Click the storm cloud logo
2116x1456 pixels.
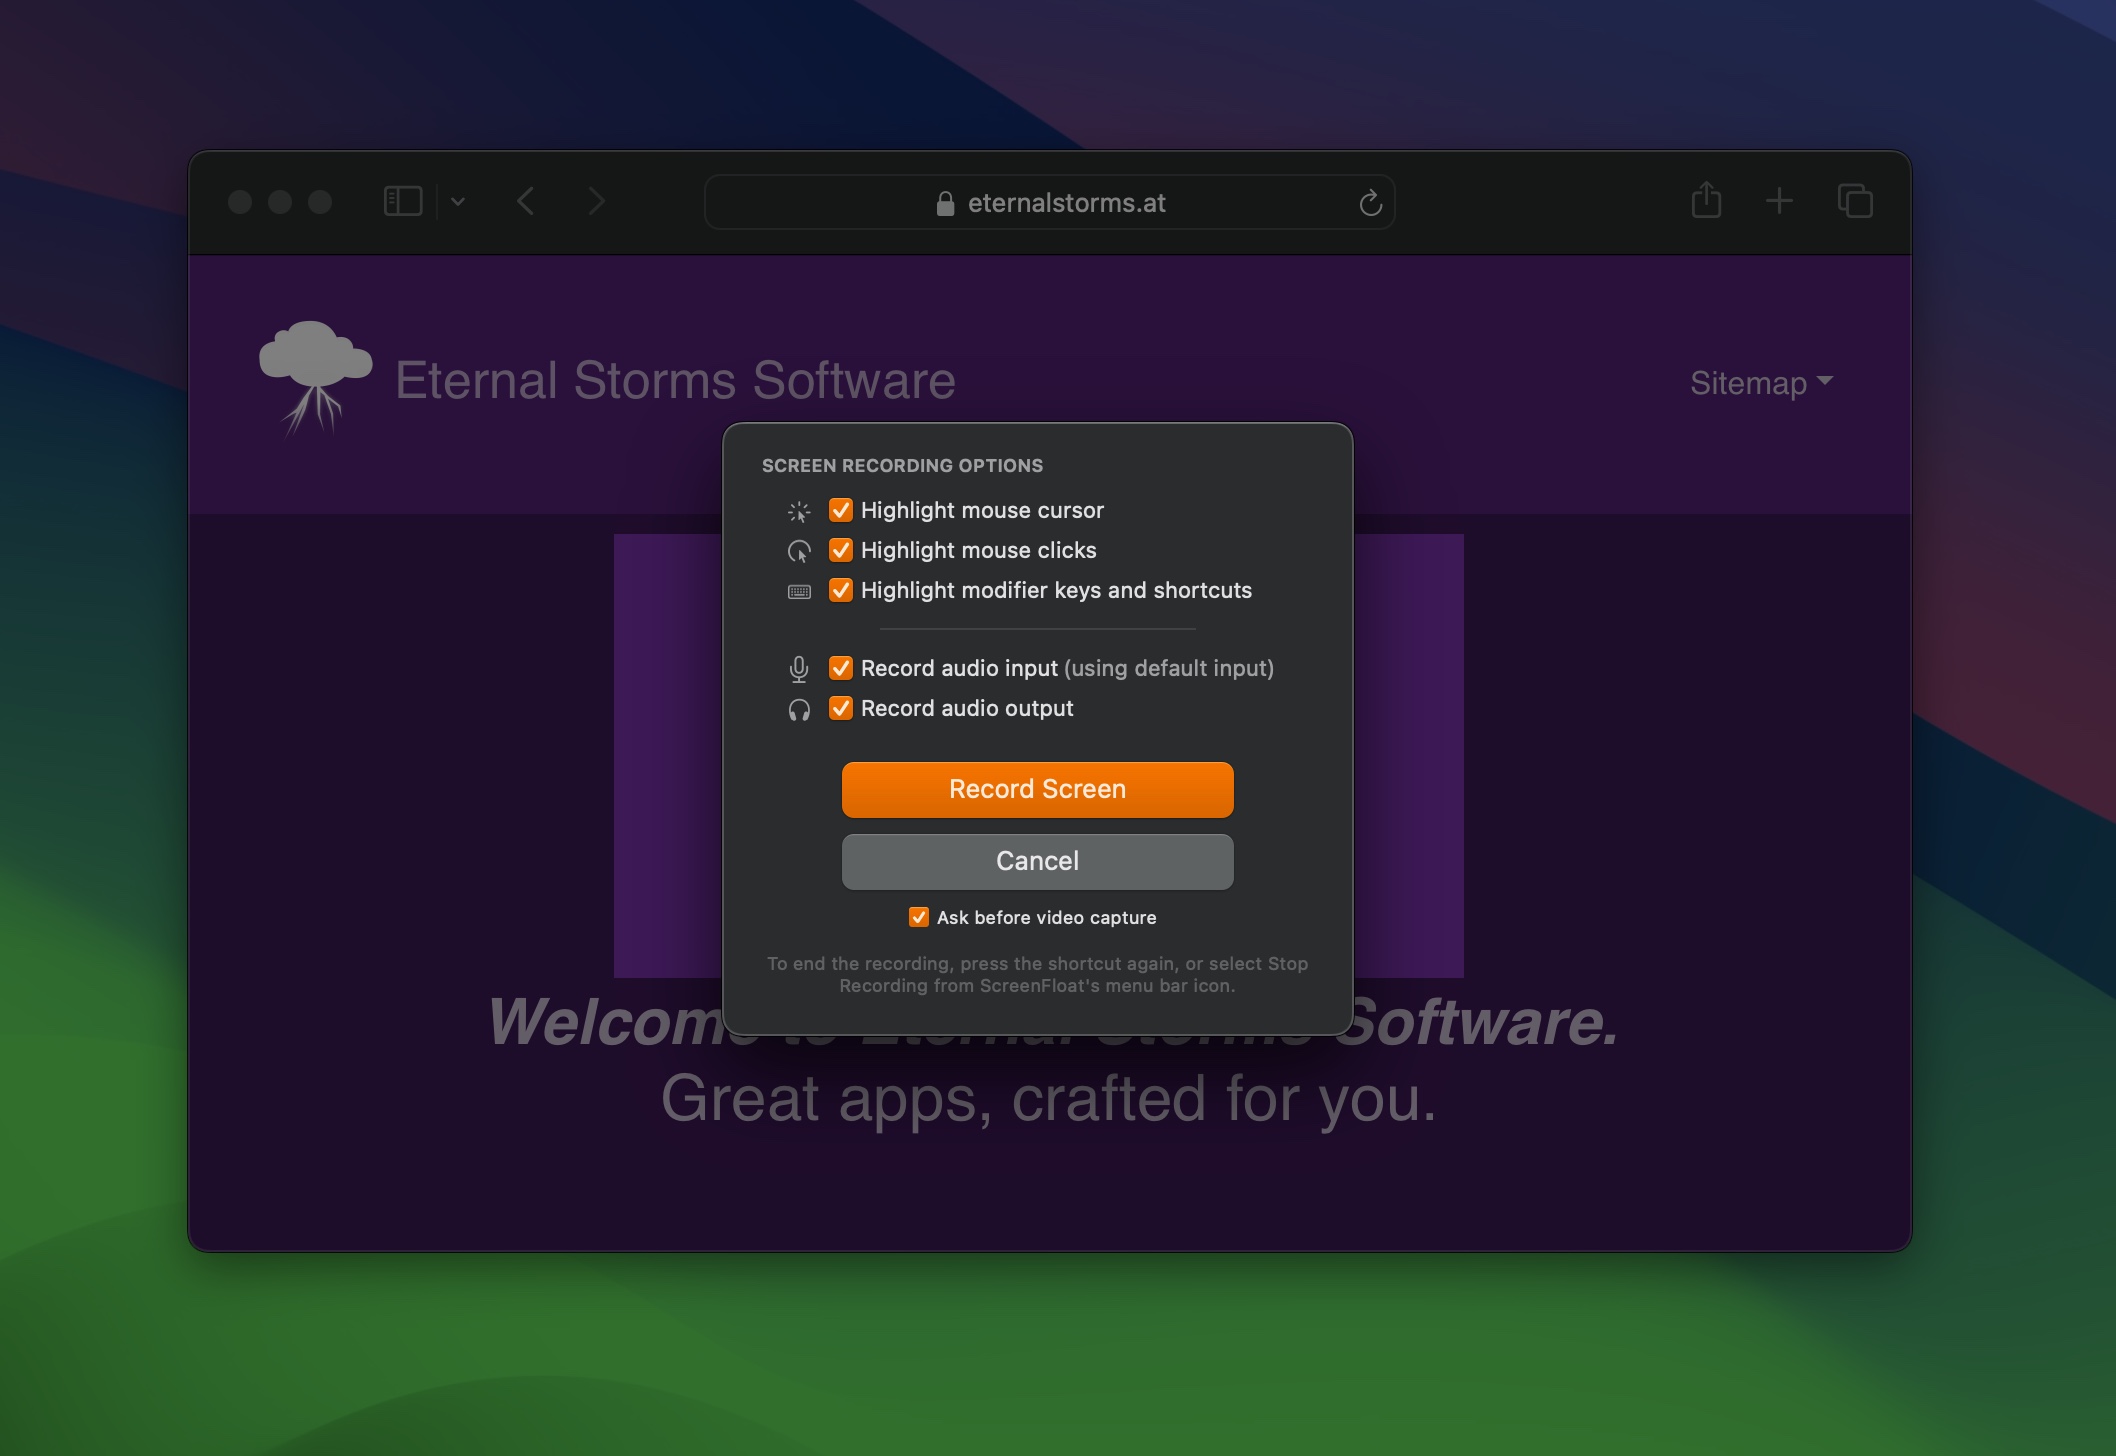(315, 378)
